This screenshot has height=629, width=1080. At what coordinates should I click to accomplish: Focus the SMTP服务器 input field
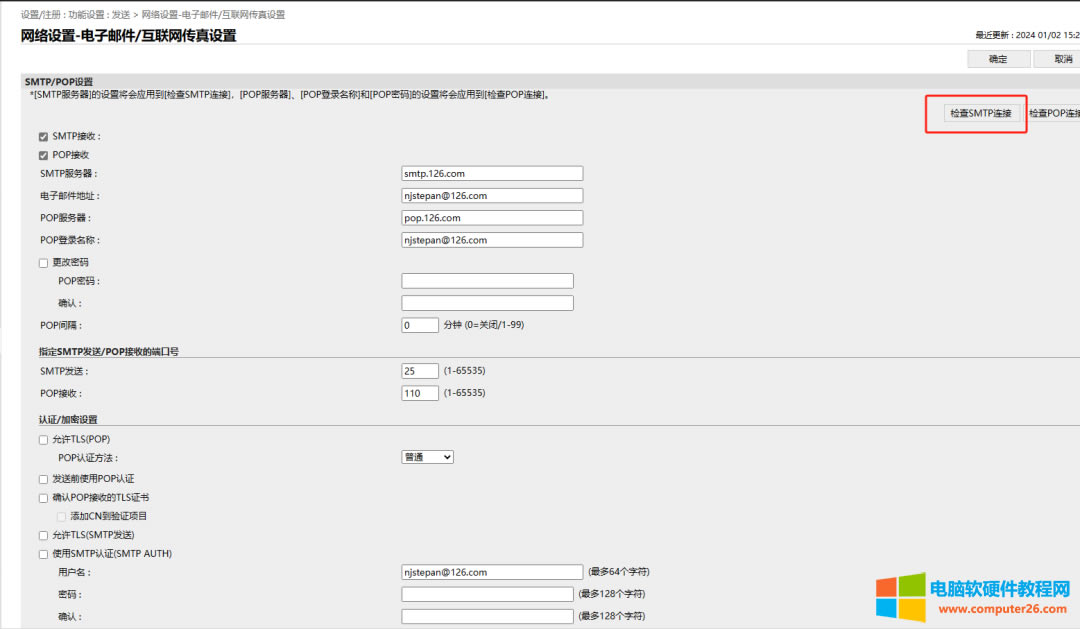492,173
